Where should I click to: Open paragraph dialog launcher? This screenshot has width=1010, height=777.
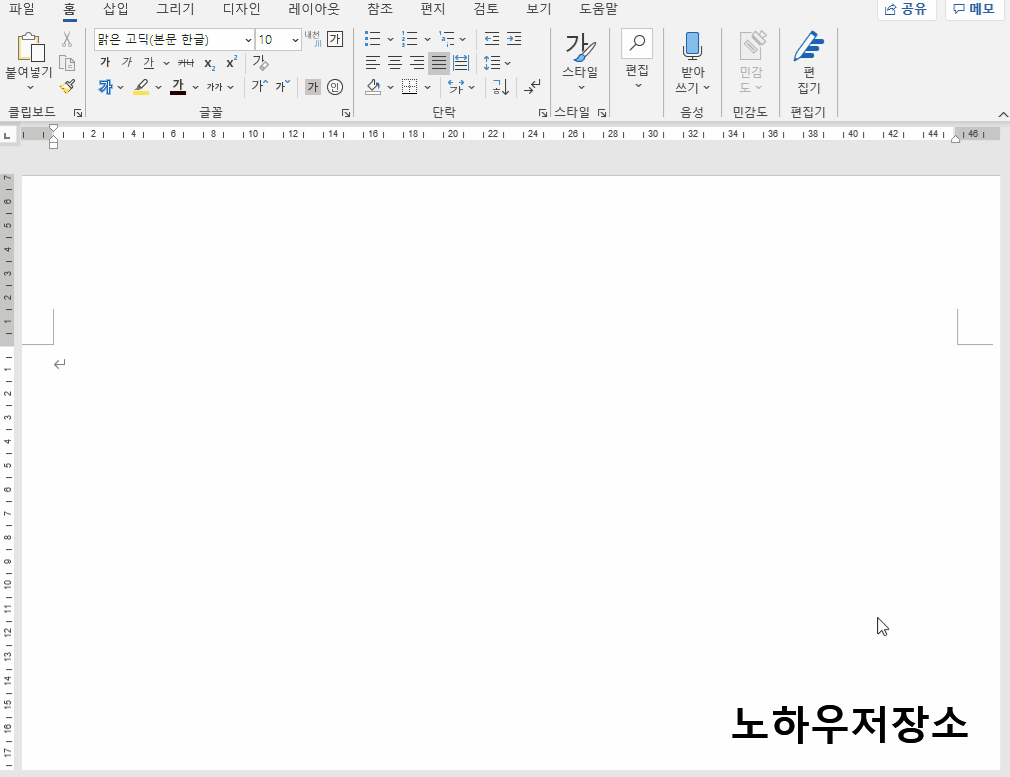pyautogui.click(x=542, y=113)
